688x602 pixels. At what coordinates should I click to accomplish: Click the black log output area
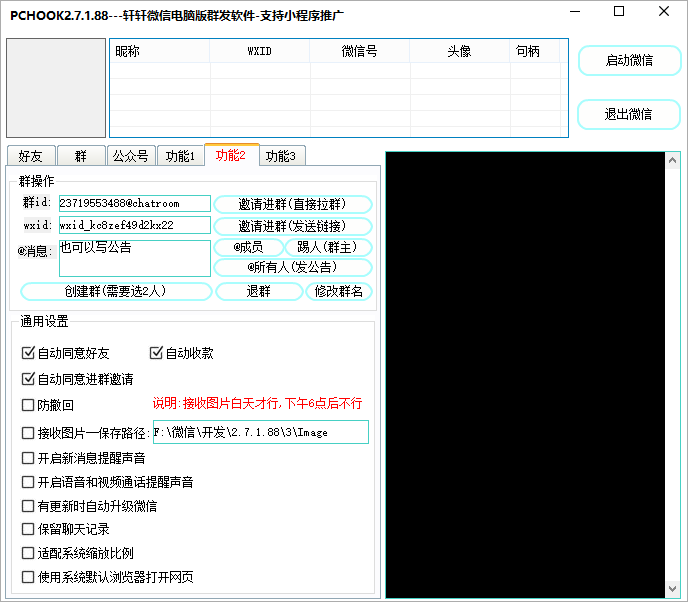(x=526, y=375)
